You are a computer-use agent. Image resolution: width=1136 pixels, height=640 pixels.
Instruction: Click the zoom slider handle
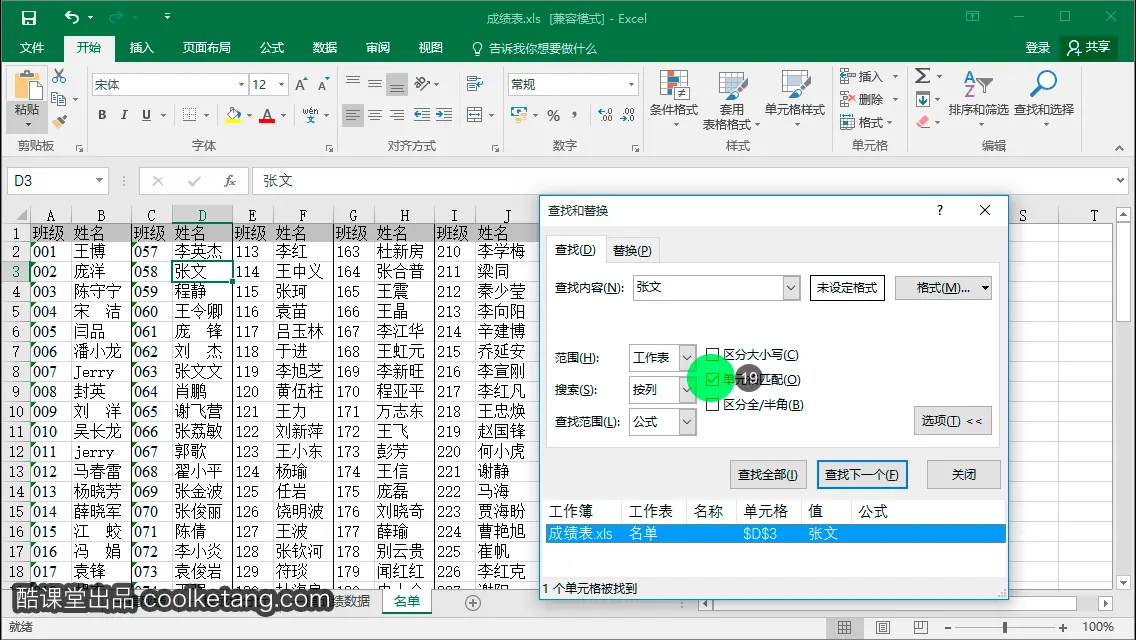pos(1004,627)
